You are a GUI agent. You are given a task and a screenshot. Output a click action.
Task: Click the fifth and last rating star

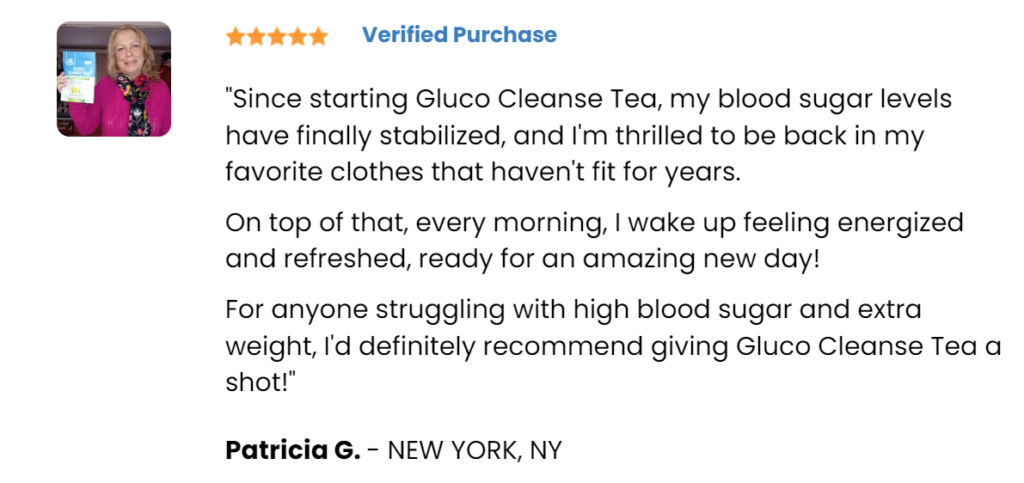pos(318,37)
